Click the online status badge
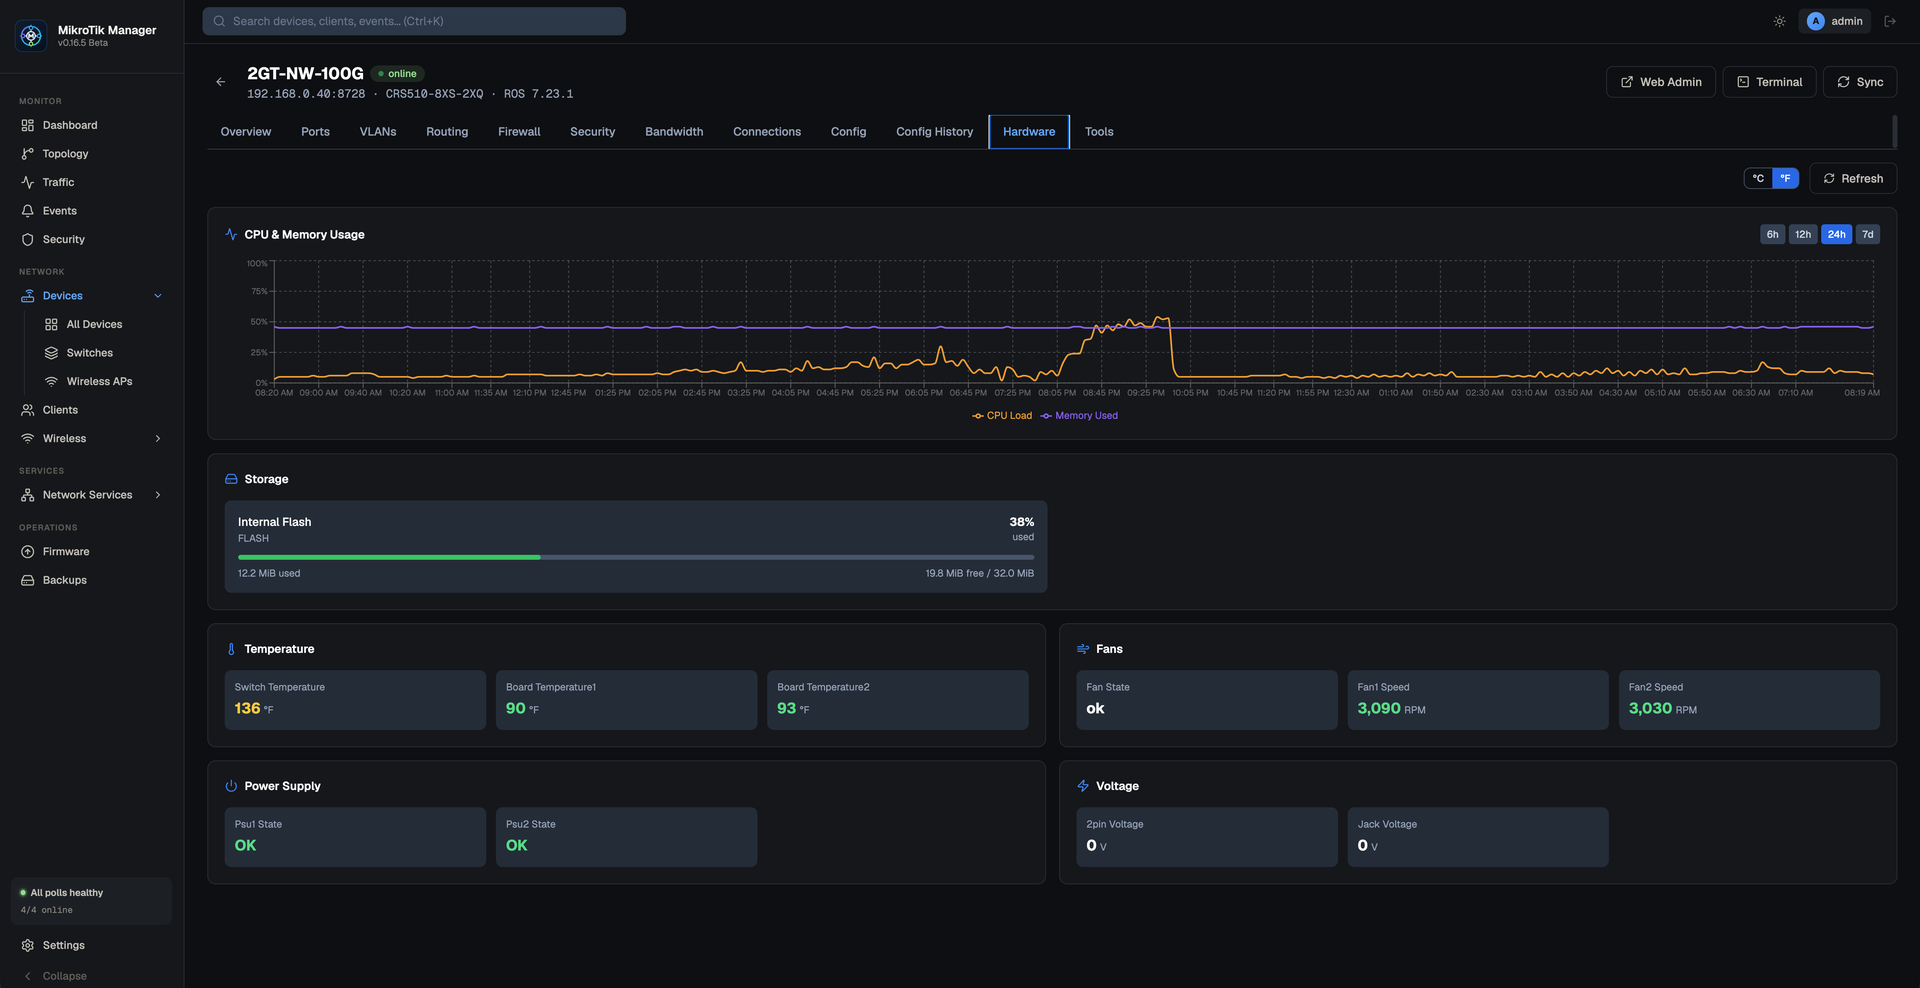This screenshot has width=1920, height=988. [x=398, y=74]
